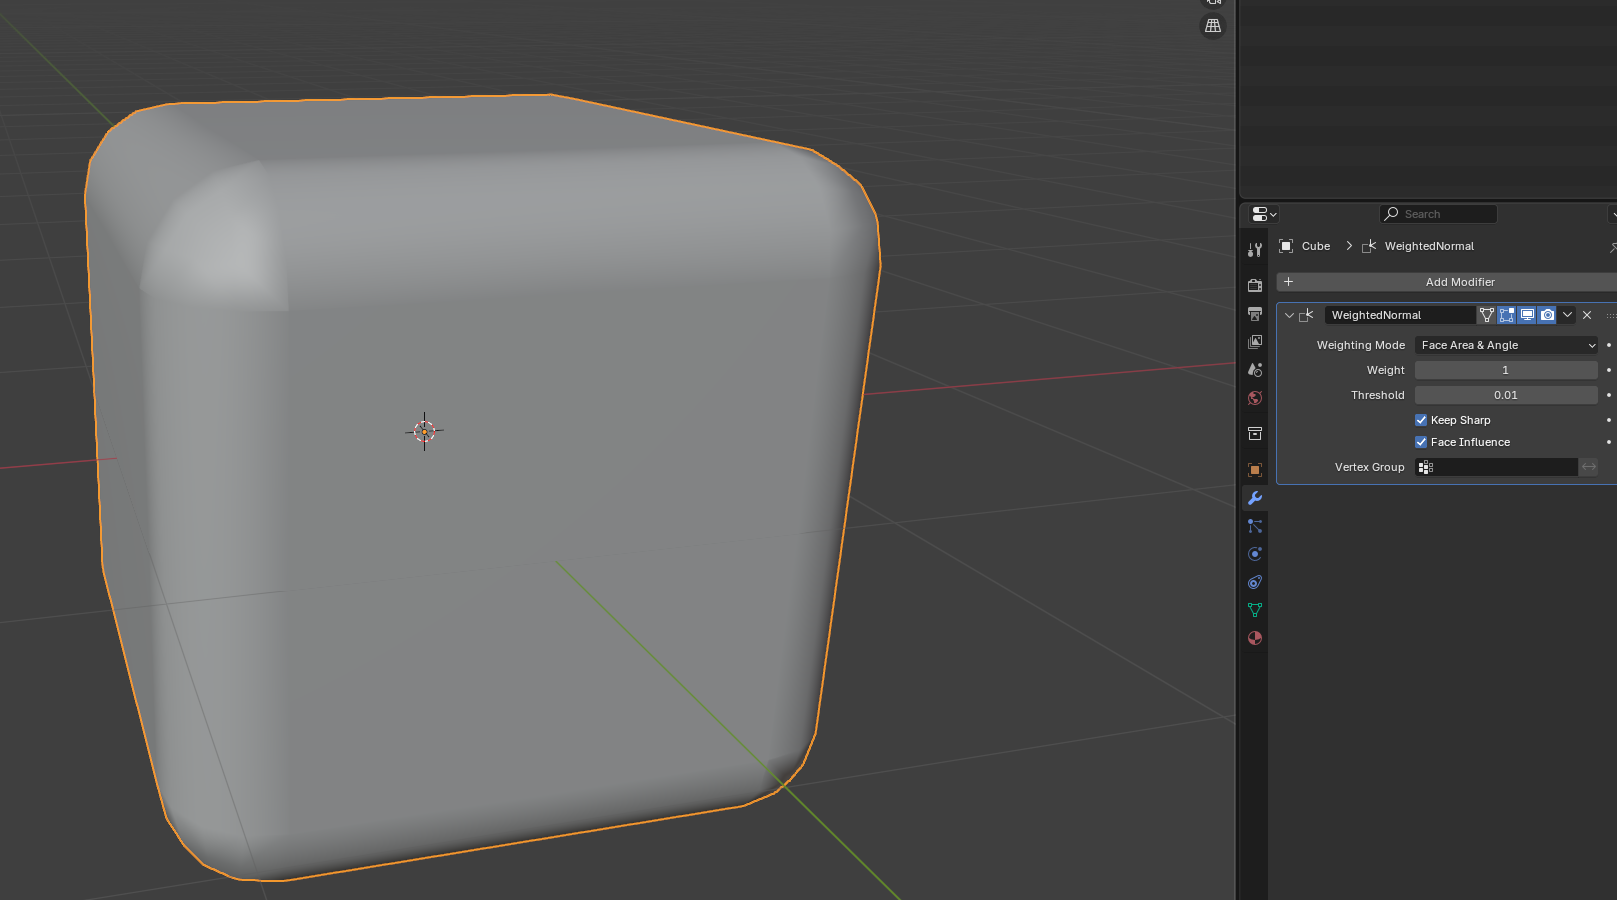Uncheck the Keep Sharp checkbox

1421,420
